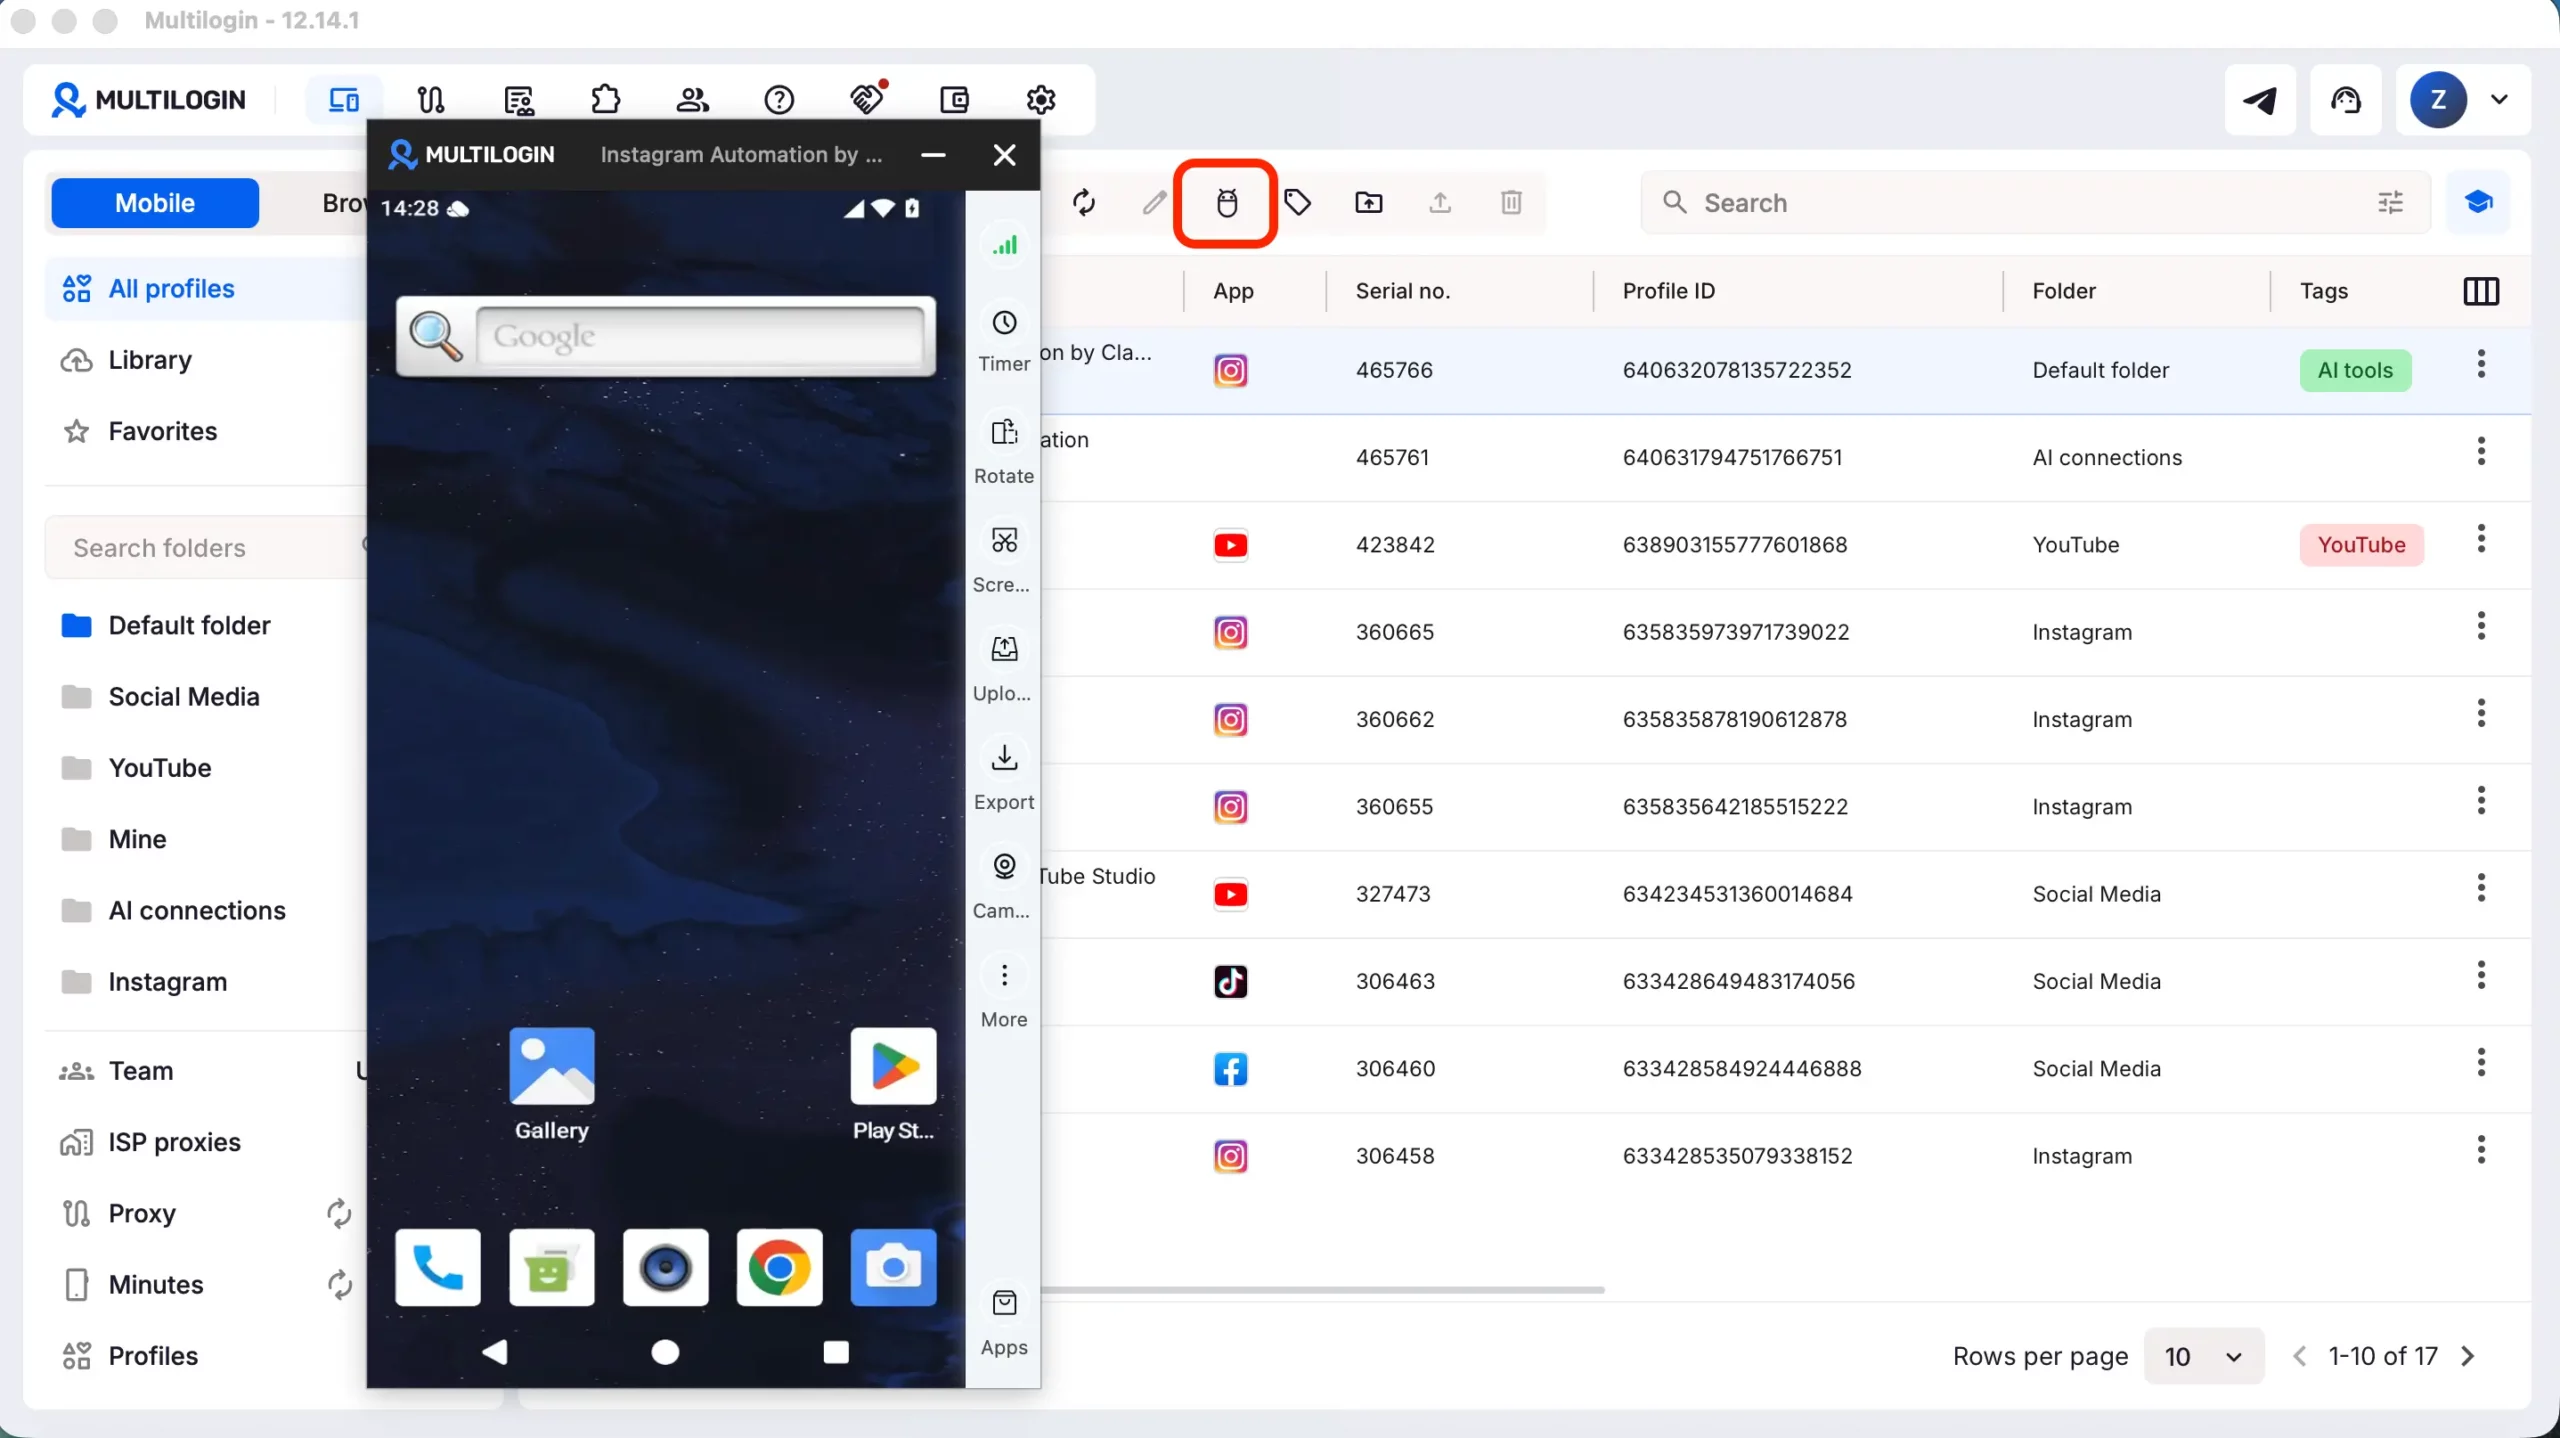Select All profiles in the sidebar

click(206, 289)
